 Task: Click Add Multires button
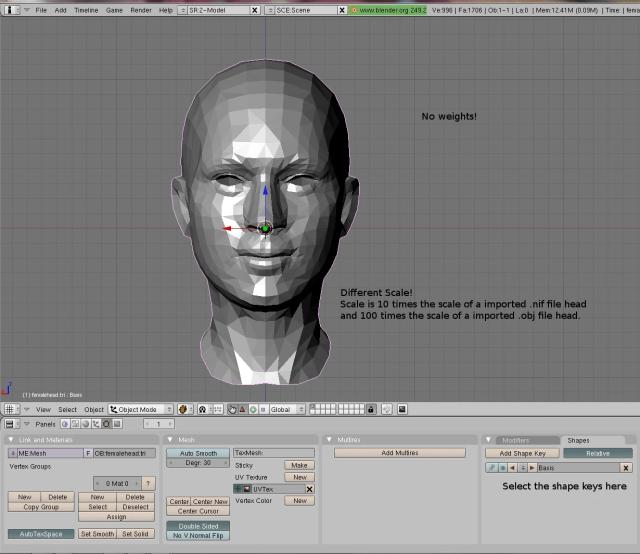400,453
